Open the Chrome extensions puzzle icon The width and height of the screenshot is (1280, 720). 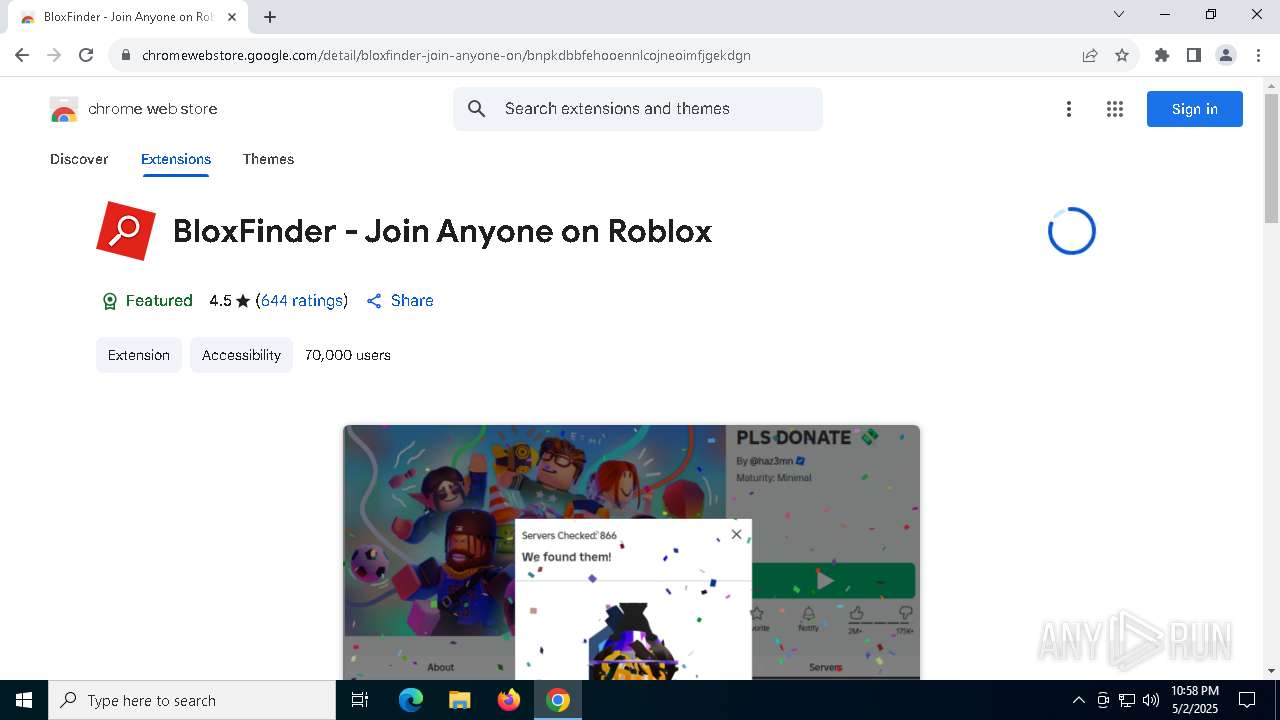[1162, 55]
